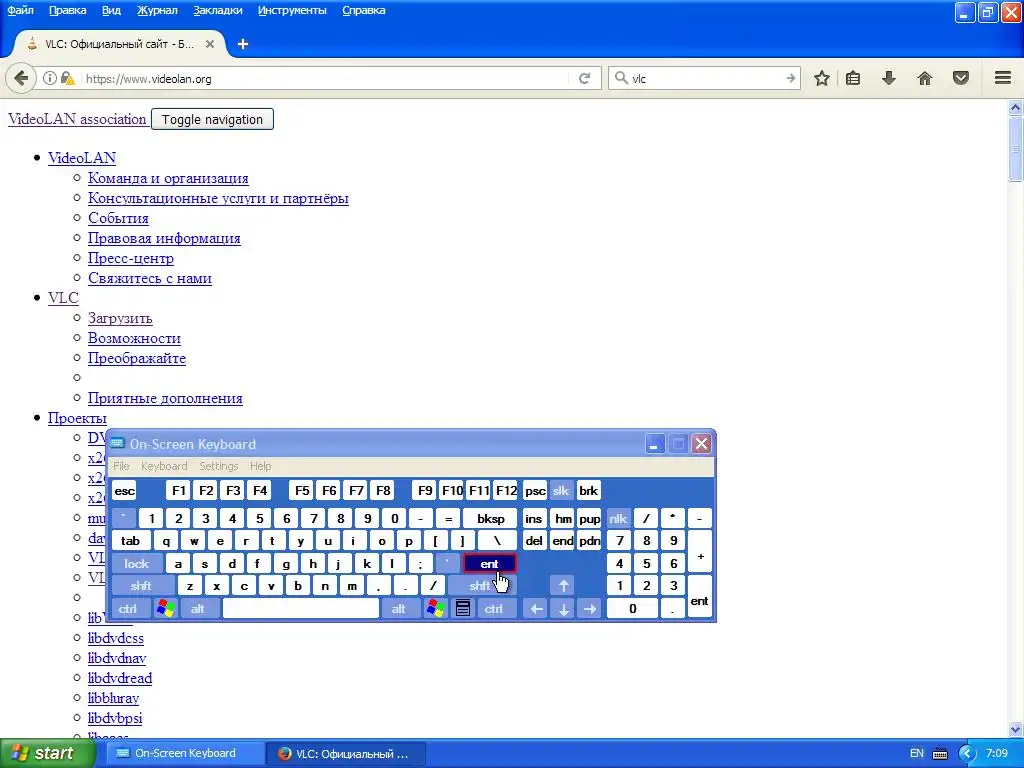This screenshot has width=1024, height=768.
Task: Toggle the left alt key on keyboard
Action: click(197, 609)
